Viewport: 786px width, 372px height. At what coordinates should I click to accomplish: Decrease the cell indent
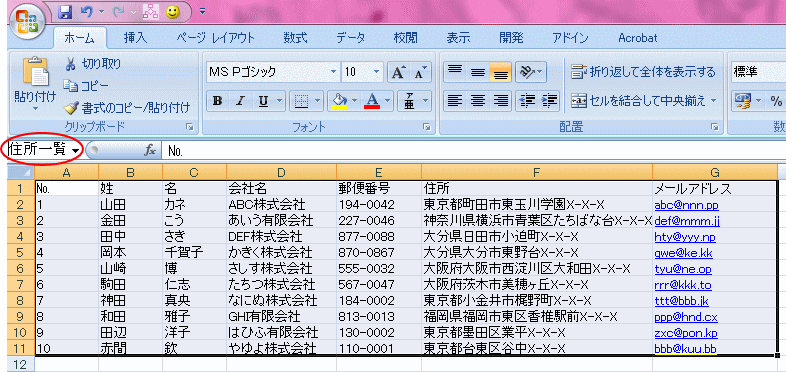point(527,101)
